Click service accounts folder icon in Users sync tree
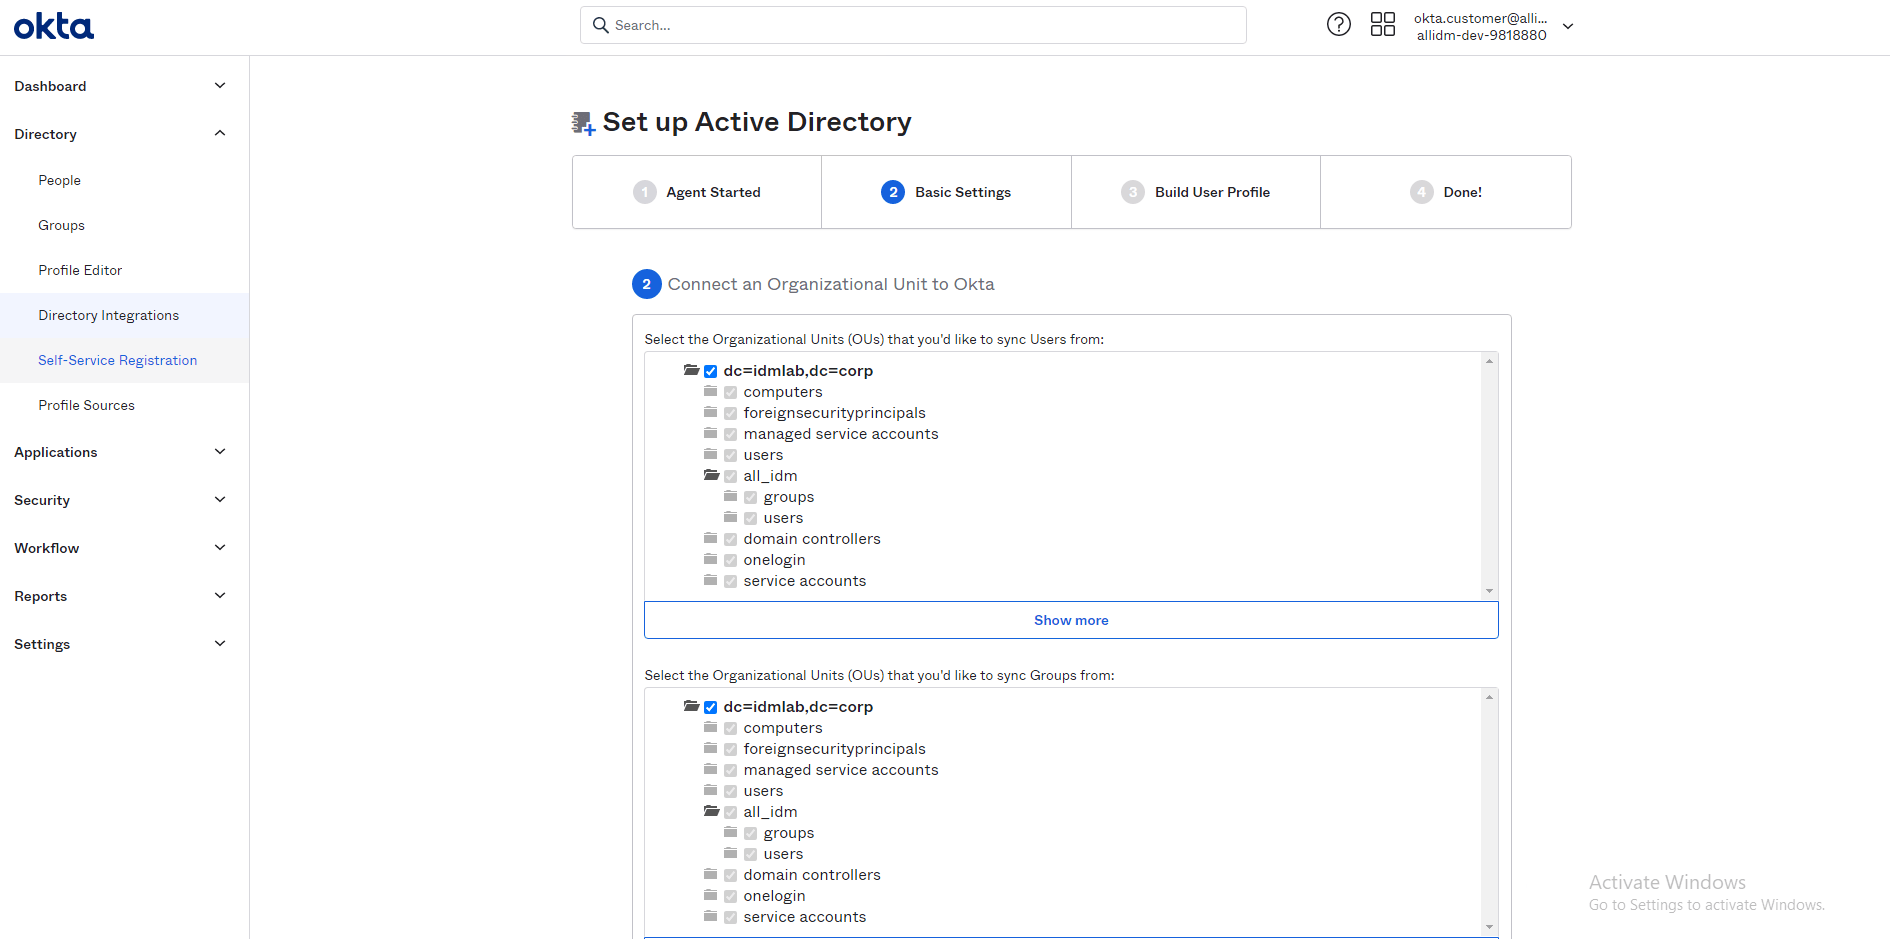The width and height of the screenshot is (1890, 939). pyautogui.click(x=710, y=580)
